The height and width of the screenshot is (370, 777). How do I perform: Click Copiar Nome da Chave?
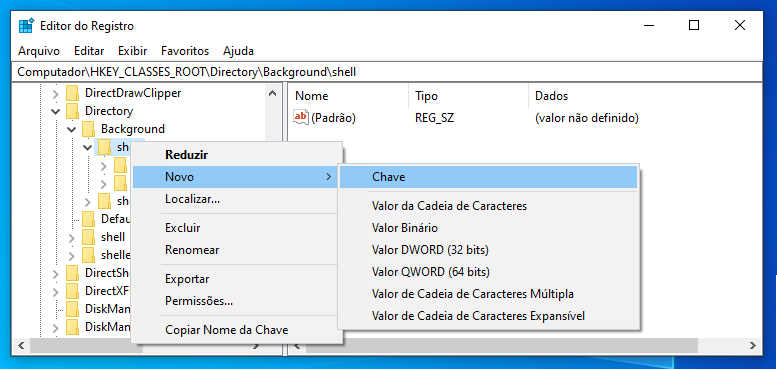coord(226,330)
